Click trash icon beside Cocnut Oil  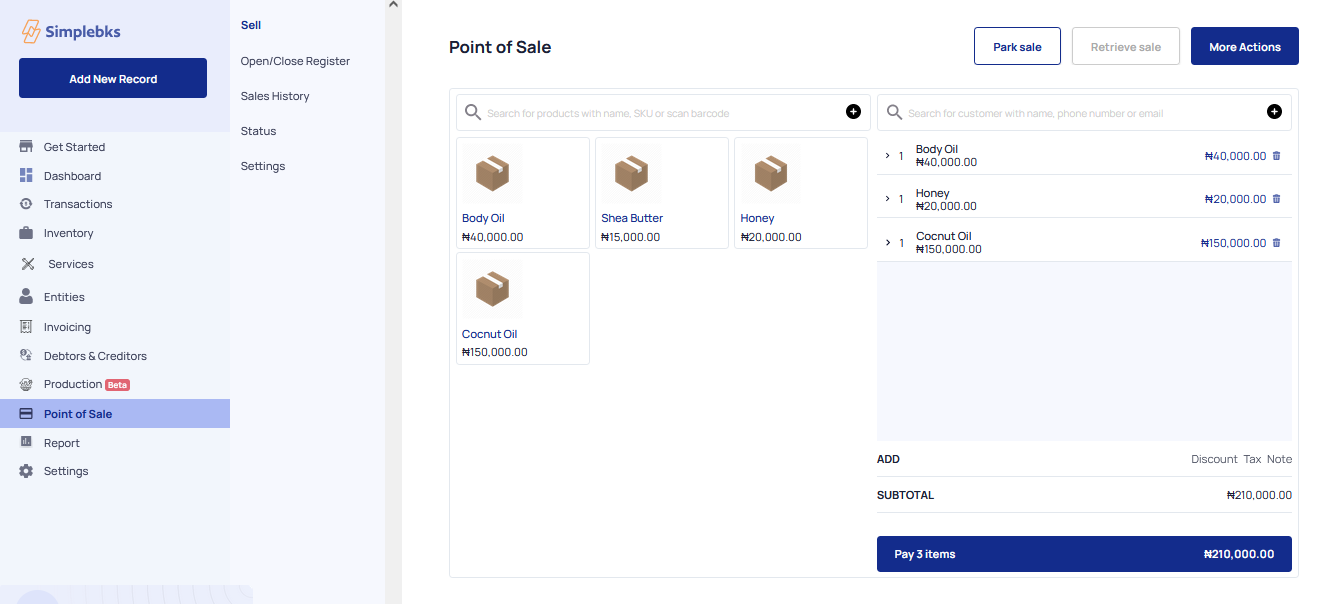[x=1276, y=243]
